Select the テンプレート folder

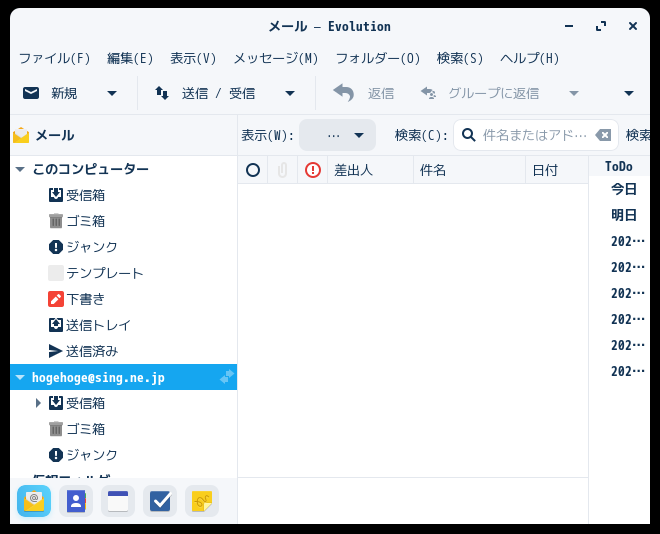(123, 273)
